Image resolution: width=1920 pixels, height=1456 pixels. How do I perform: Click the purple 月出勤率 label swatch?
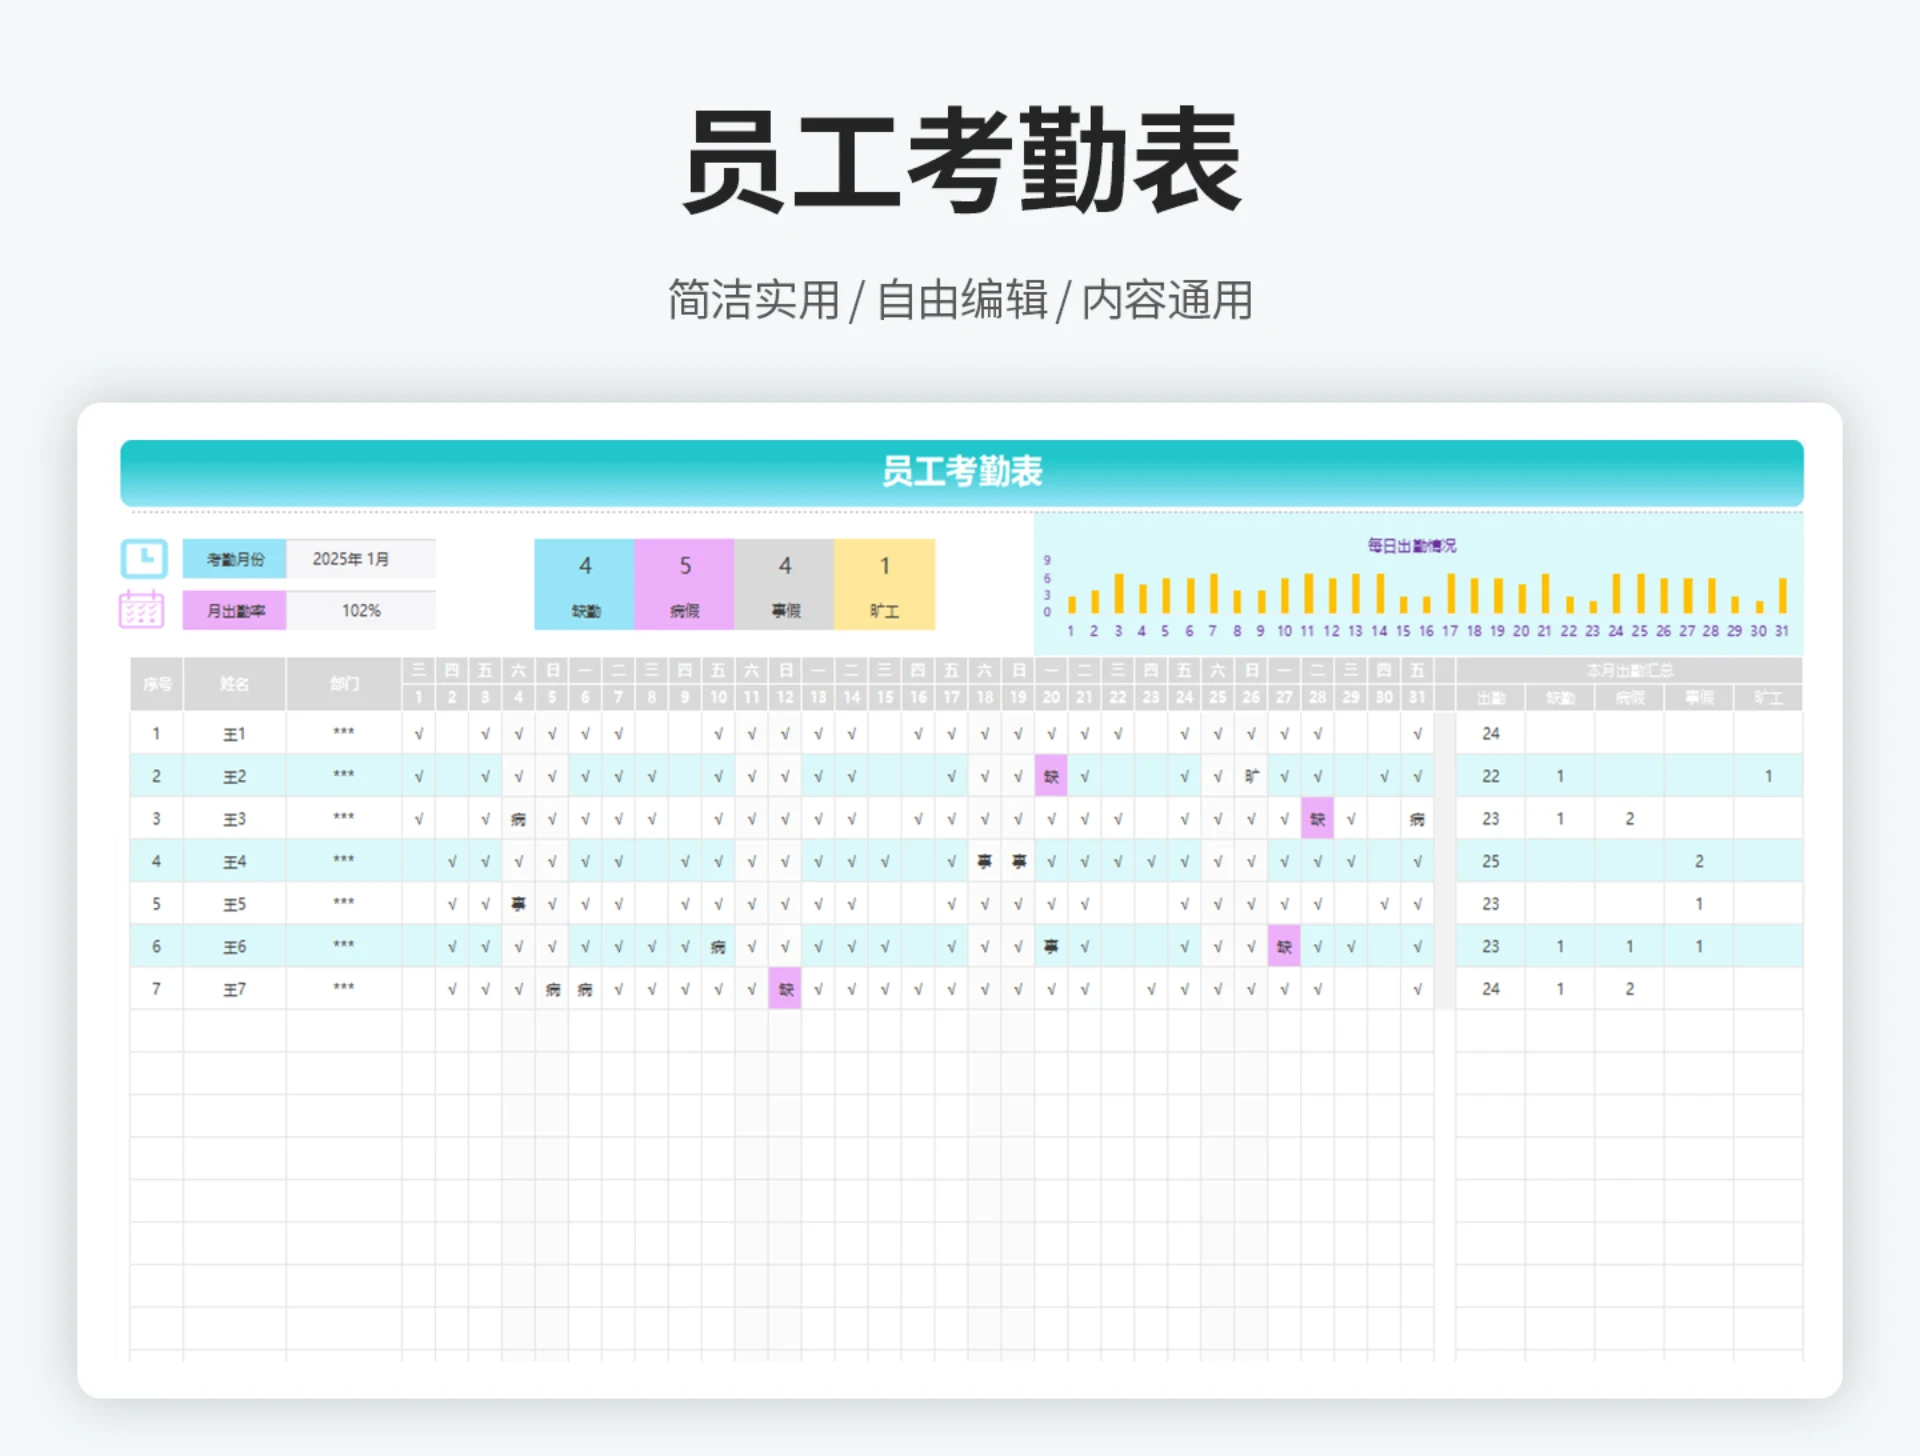(x=233, y=609)
